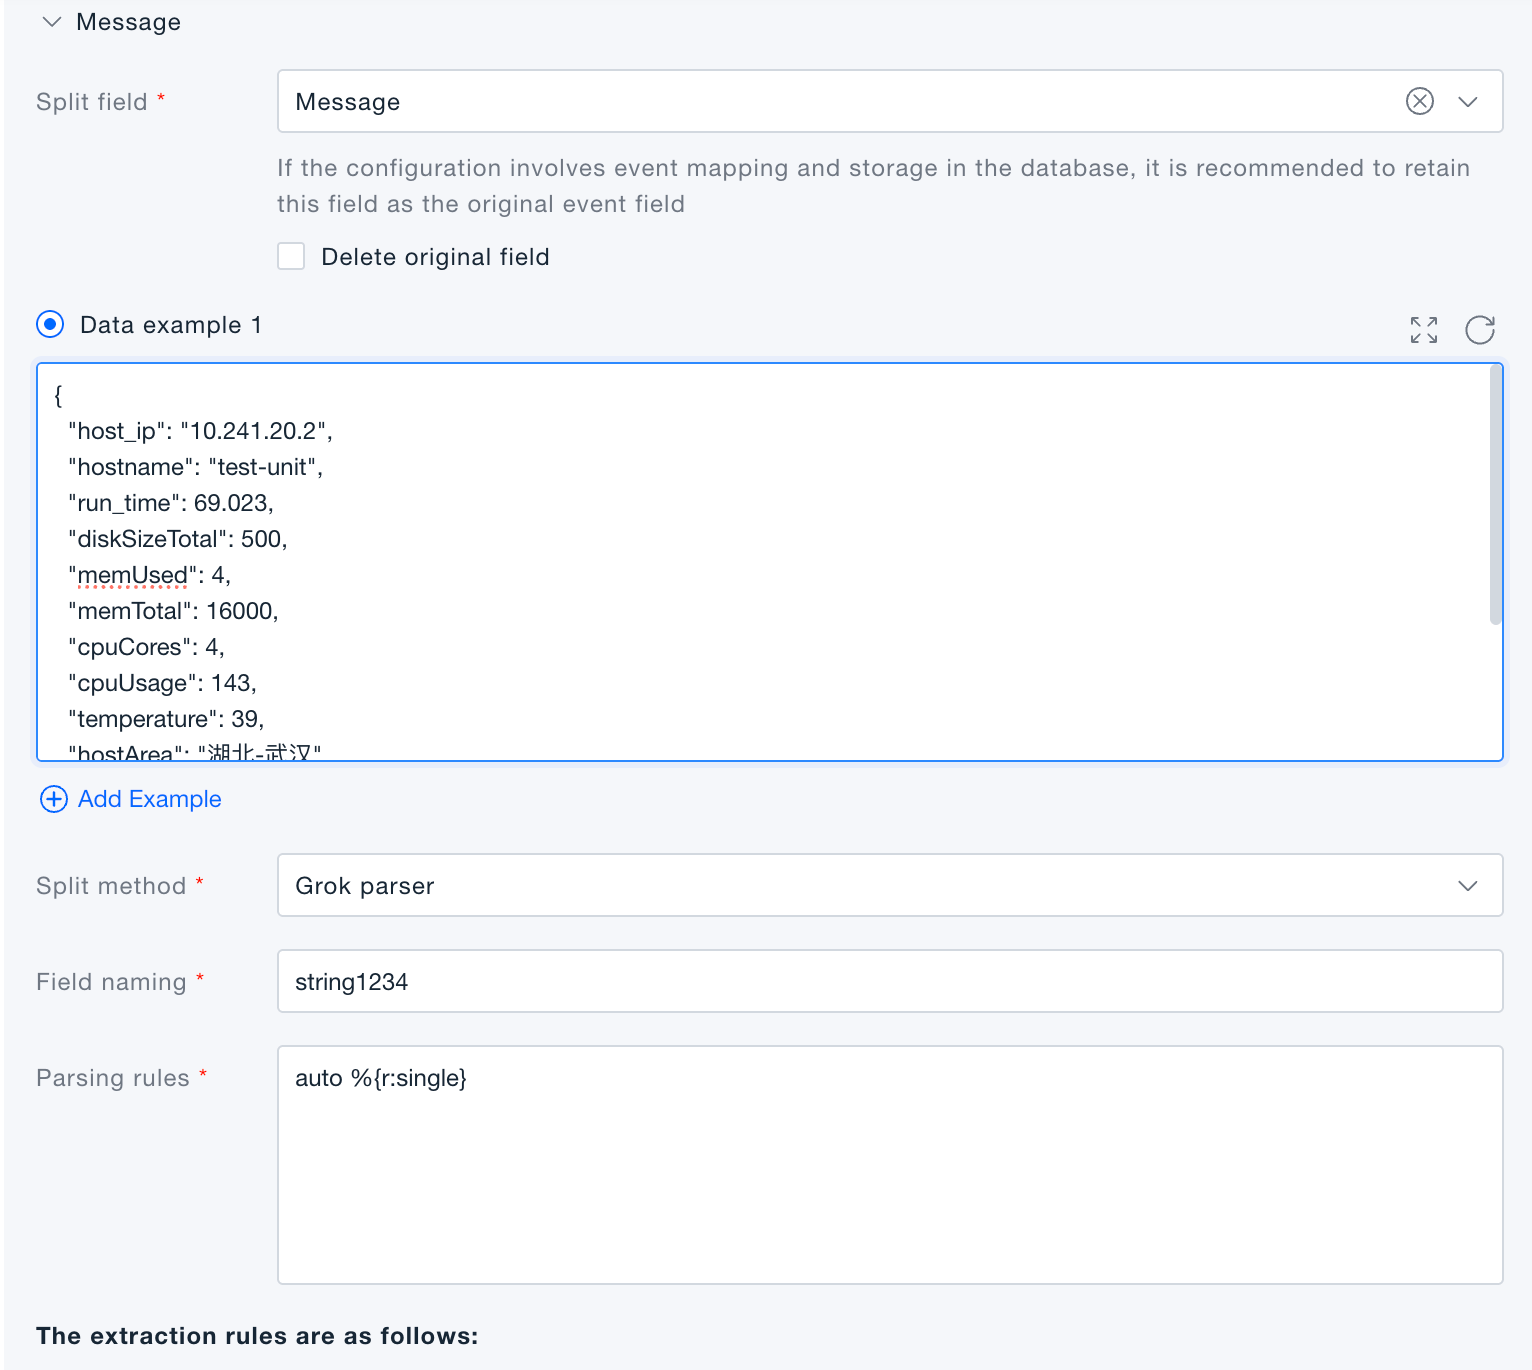Click the data example scrollbar thumb
The height and width of the screenshot is (1370, 1532).
(x=1495, y=495)
